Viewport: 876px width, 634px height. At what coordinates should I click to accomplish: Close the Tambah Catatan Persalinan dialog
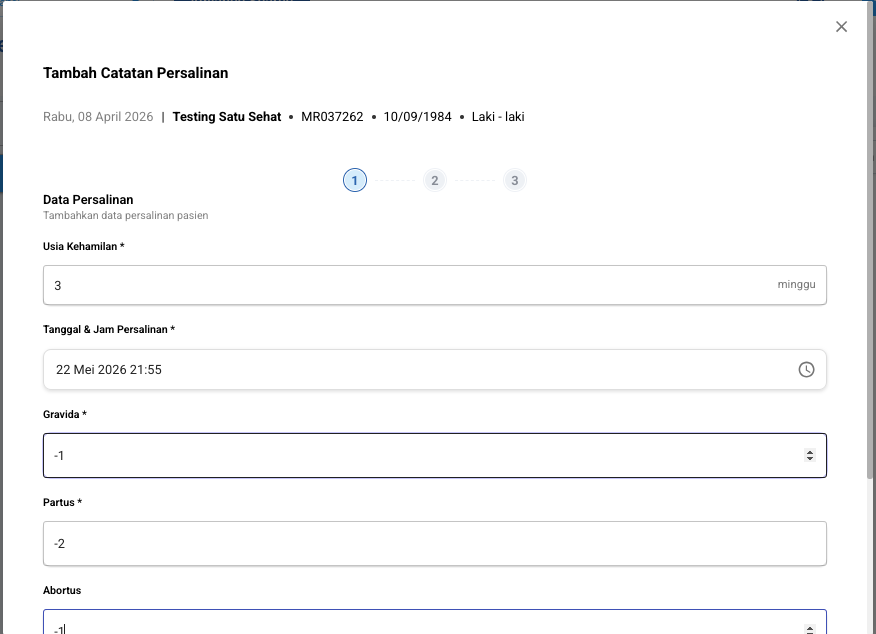(841, 27)
